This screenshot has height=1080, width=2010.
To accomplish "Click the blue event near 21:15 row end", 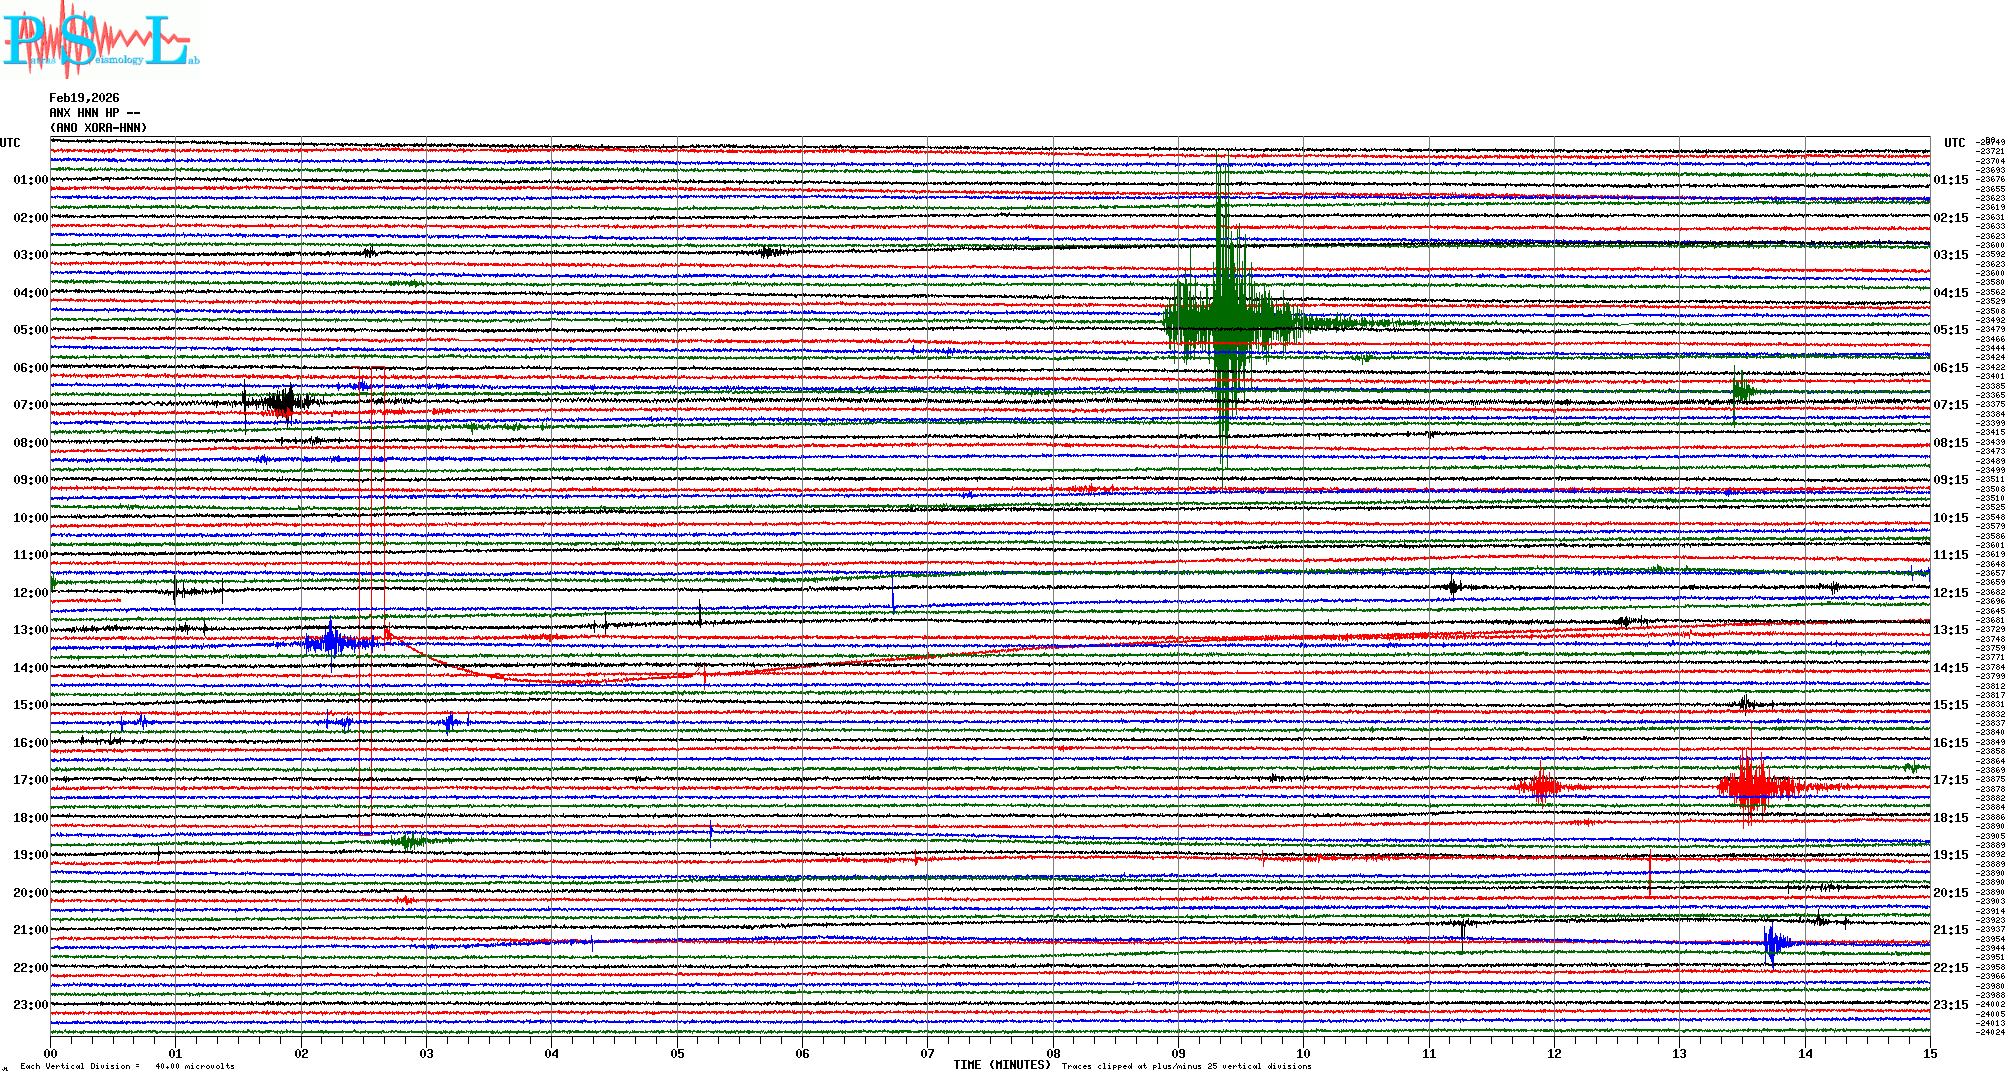I will click(x=1774, y=942).
